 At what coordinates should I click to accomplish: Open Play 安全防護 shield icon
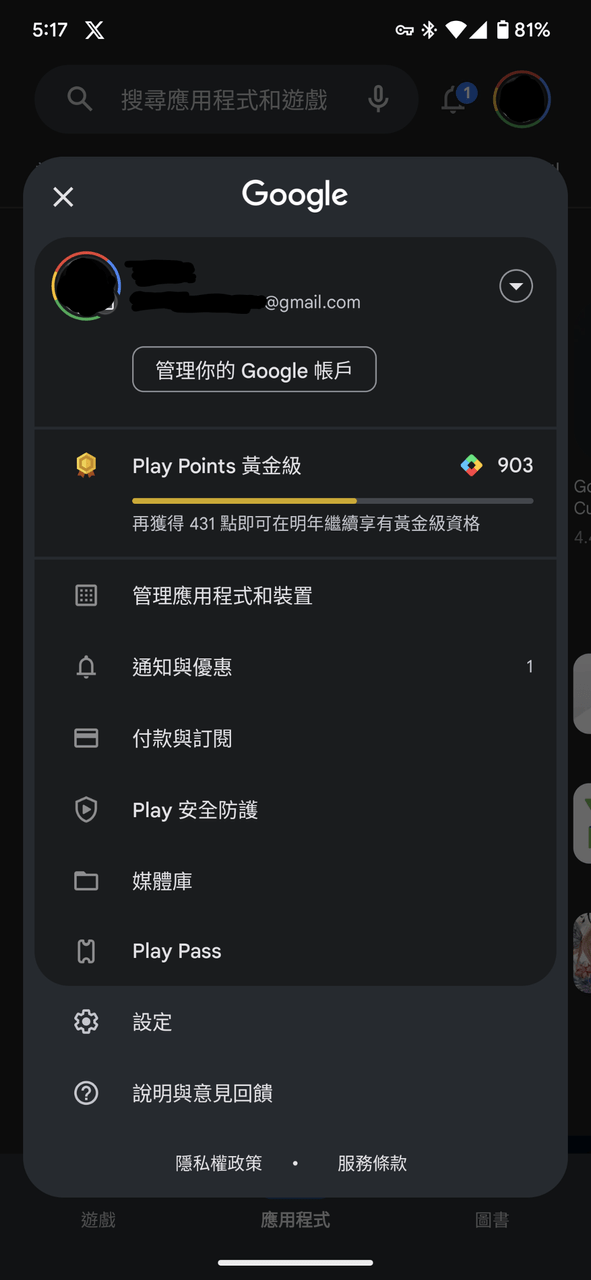[86, 810]
